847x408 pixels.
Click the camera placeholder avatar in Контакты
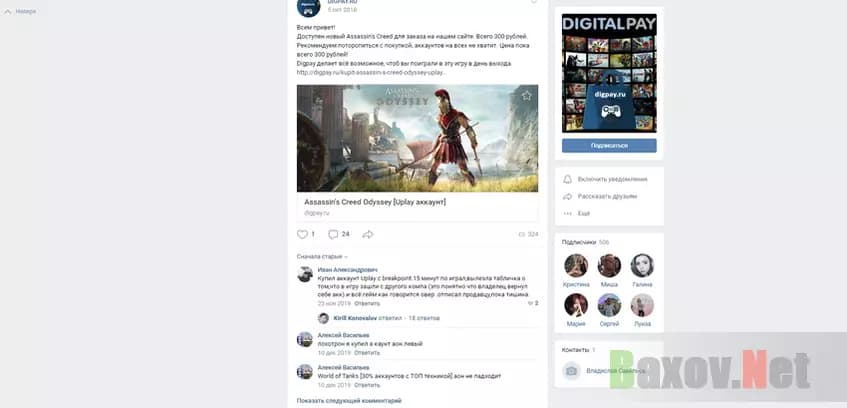point(572,371)
